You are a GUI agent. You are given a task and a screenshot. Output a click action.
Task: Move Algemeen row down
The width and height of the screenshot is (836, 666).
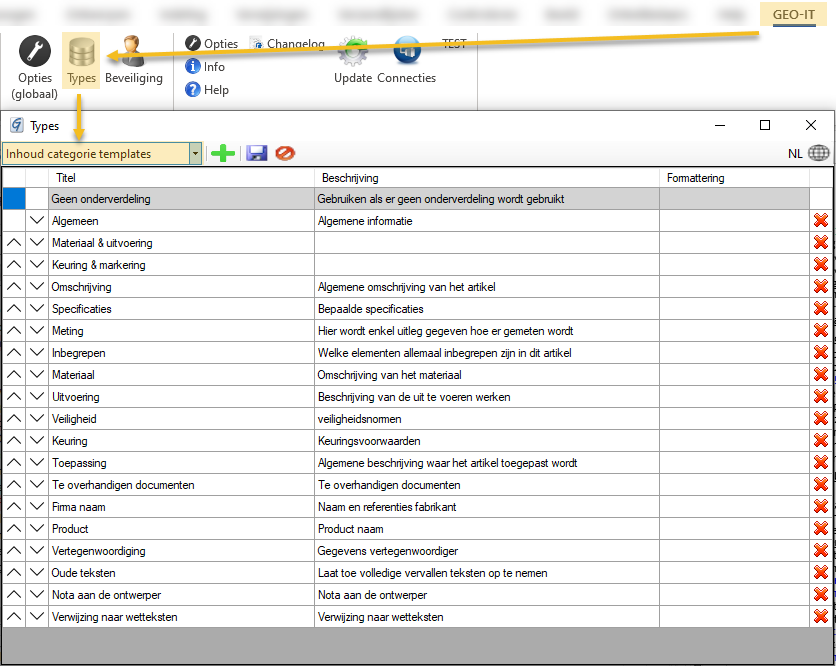(x=37, y=221)
